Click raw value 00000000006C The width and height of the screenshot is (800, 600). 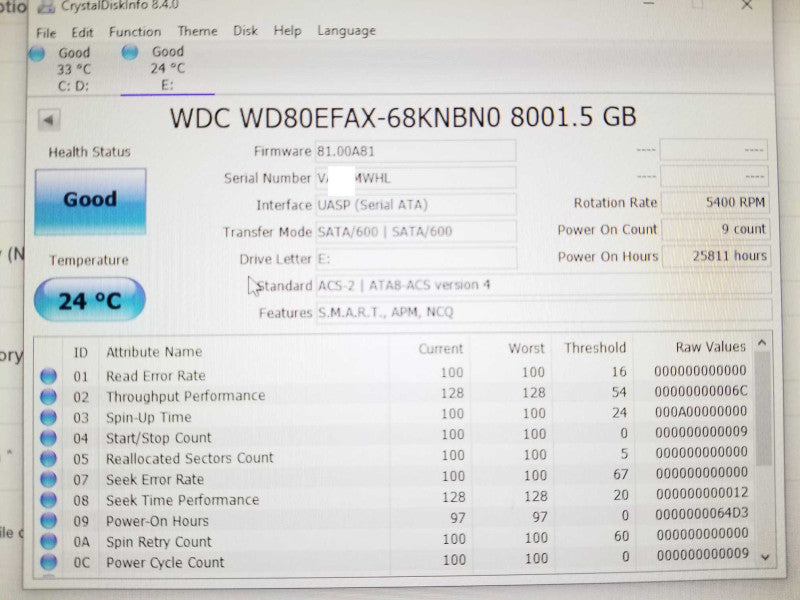click(x=701, y=391)
